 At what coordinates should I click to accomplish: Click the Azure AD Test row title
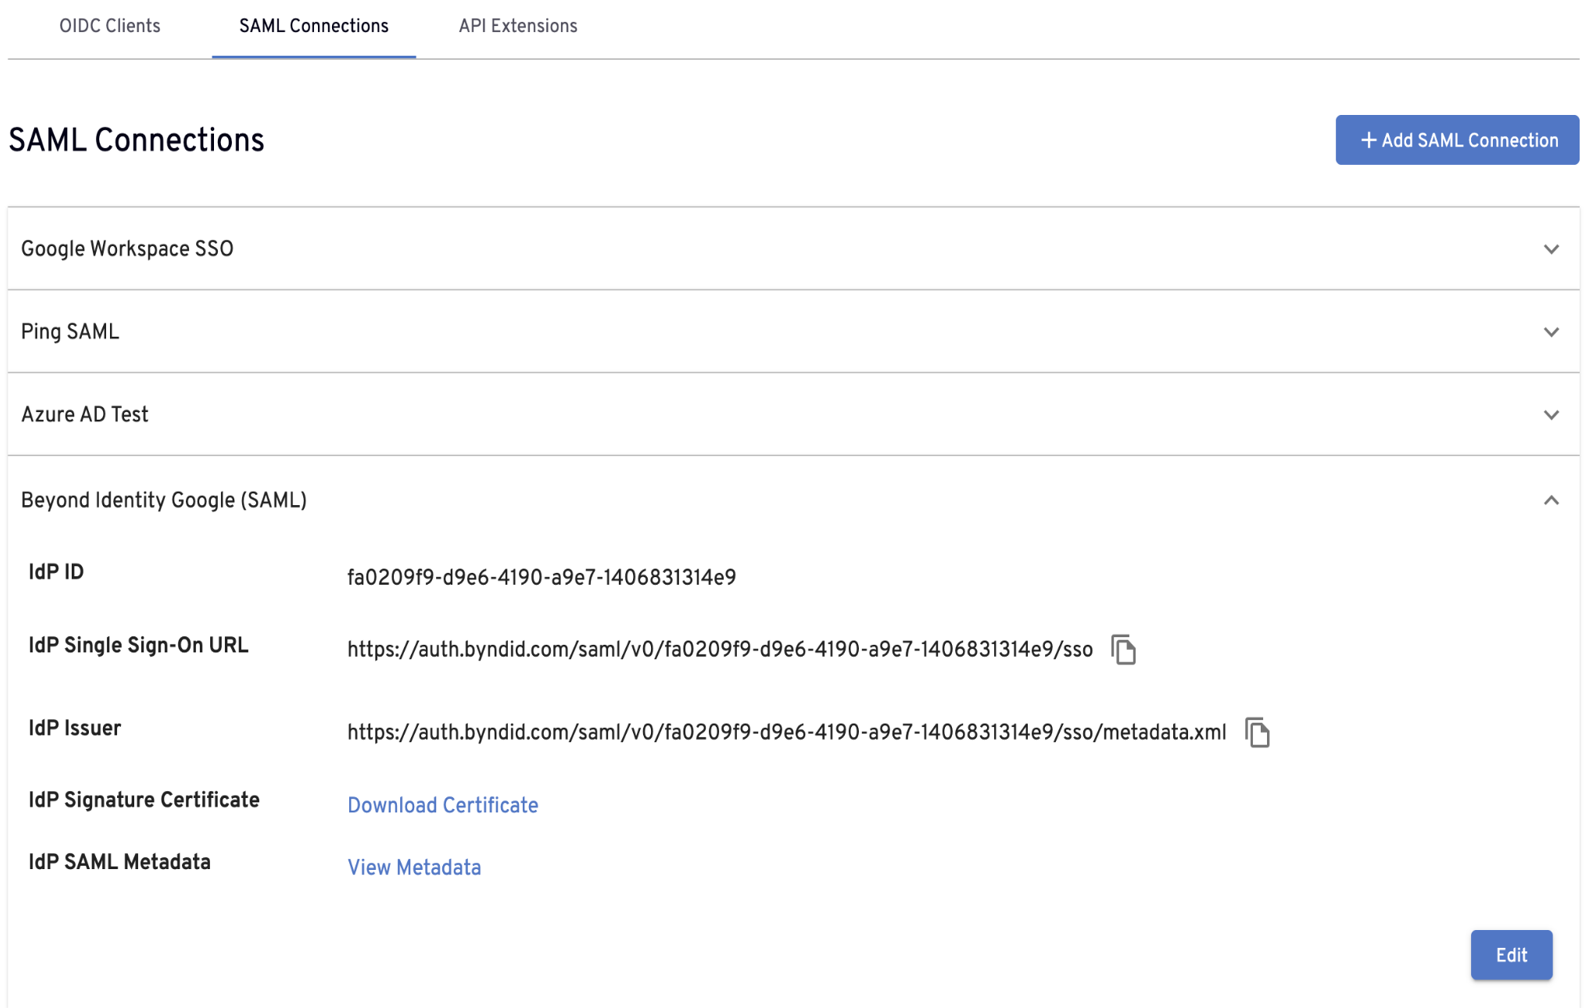[x=85, y=415]
